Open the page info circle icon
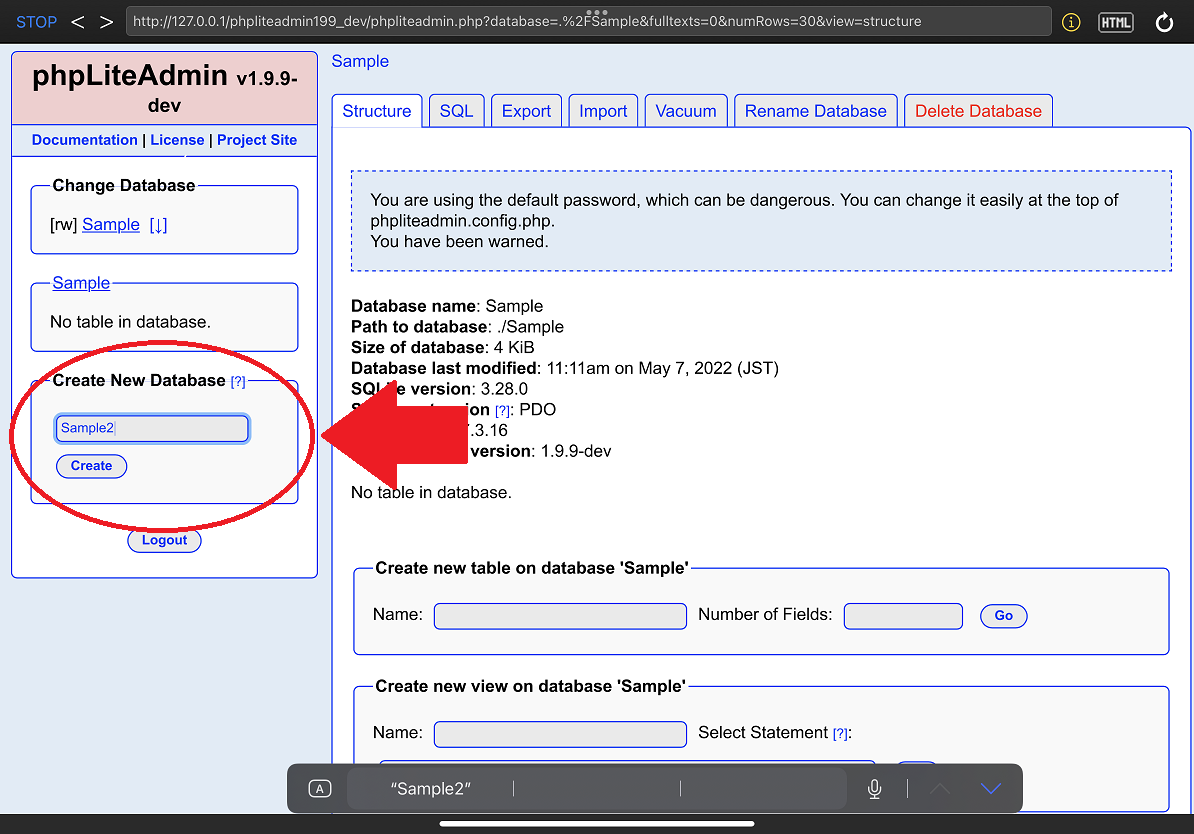The height and width of the screenshot is (834, 1194). click(x=1071, y=22)
